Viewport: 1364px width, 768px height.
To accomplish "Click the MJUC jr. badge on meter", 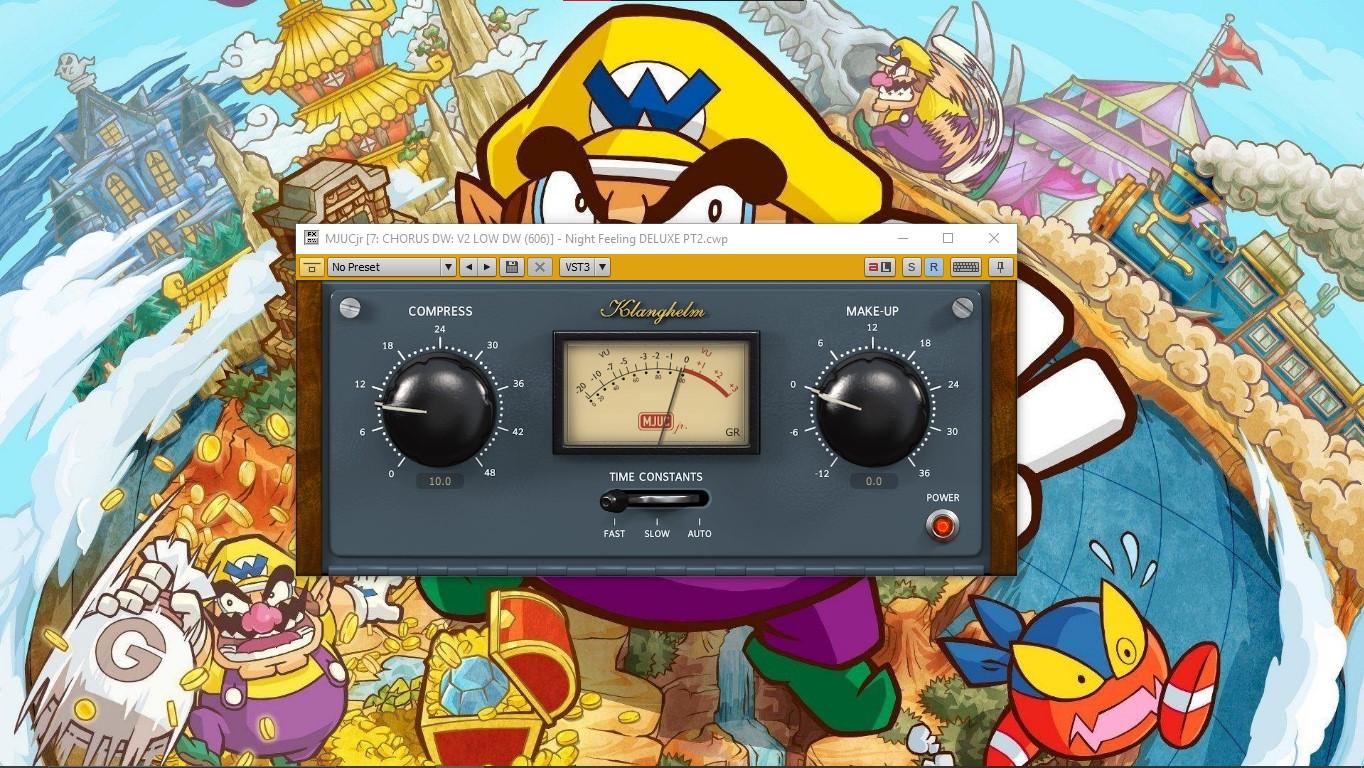I will coord(664,422).
